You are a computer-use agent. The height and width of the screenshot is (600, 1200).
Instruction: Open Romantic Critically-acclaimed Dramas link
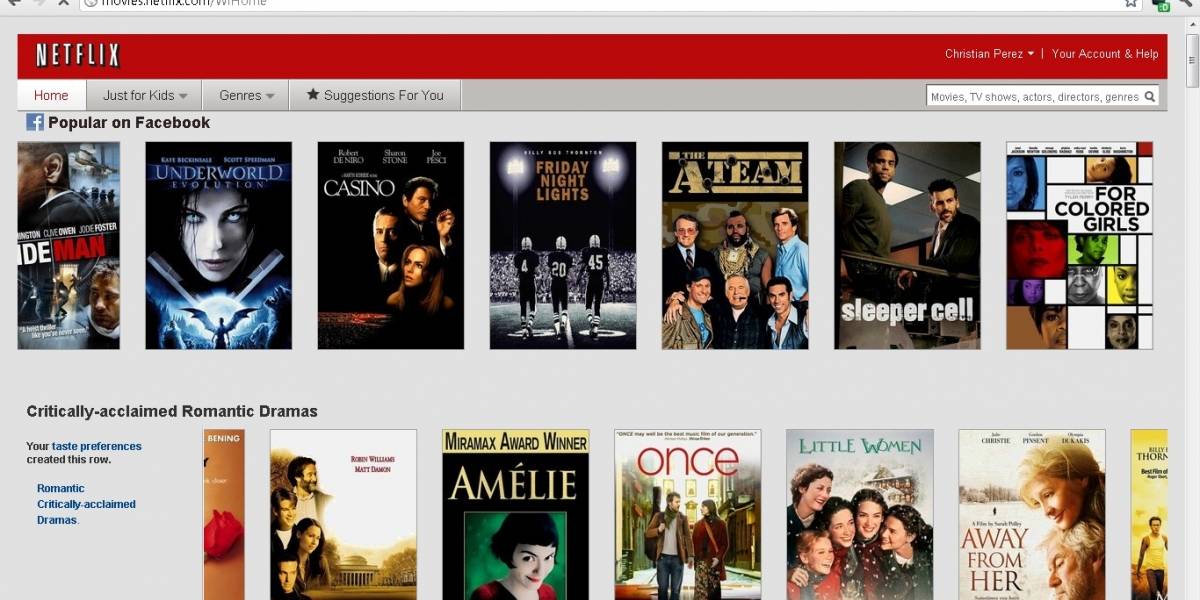(x=86, y=504)
